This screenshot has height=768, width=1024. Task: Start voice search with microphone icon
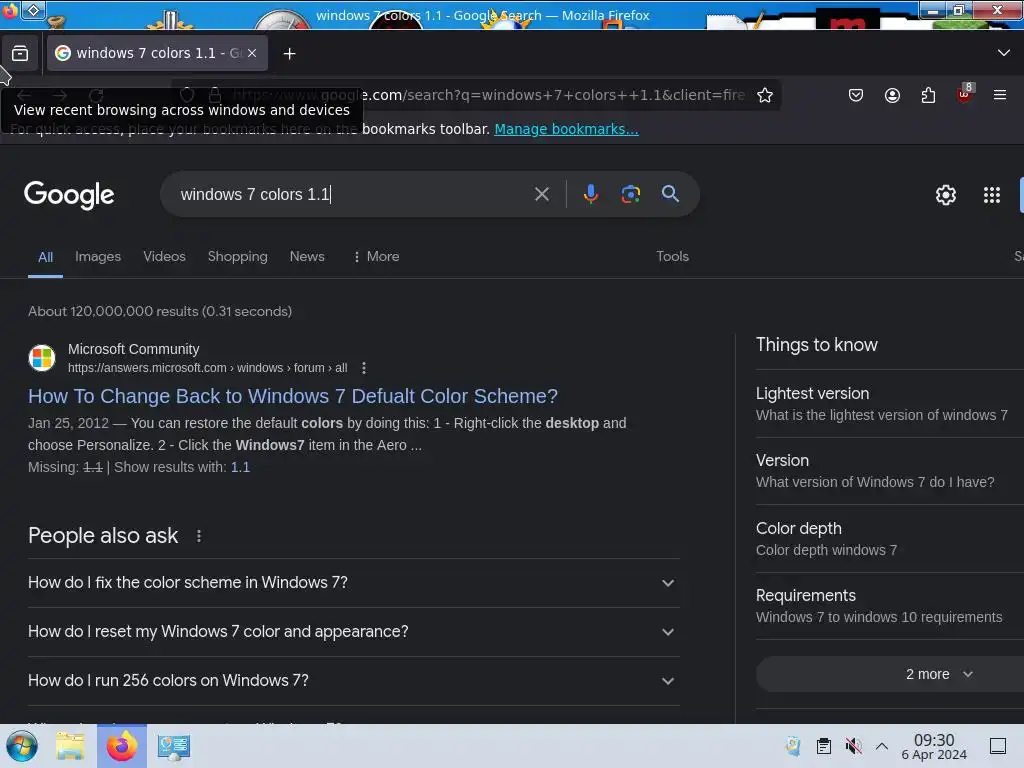tap(590, 195)
